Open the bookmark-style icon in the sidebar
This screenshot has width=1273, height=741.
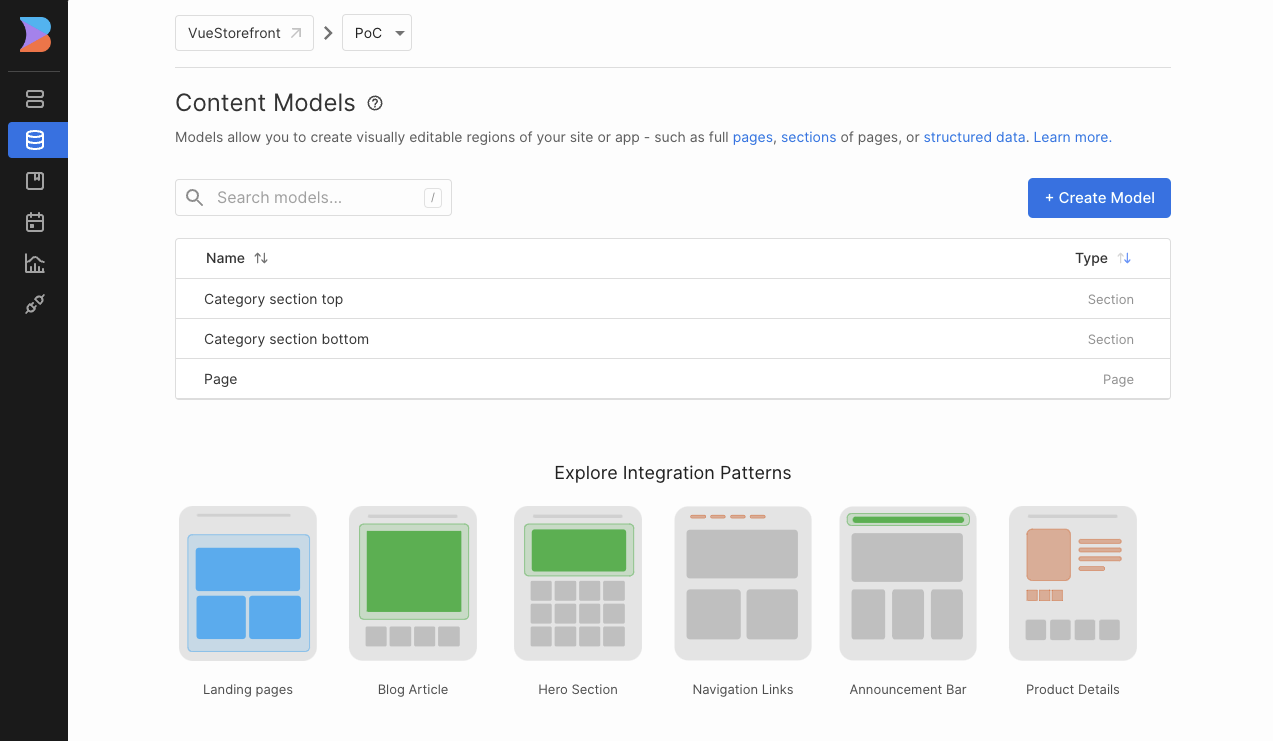[35, 181]
